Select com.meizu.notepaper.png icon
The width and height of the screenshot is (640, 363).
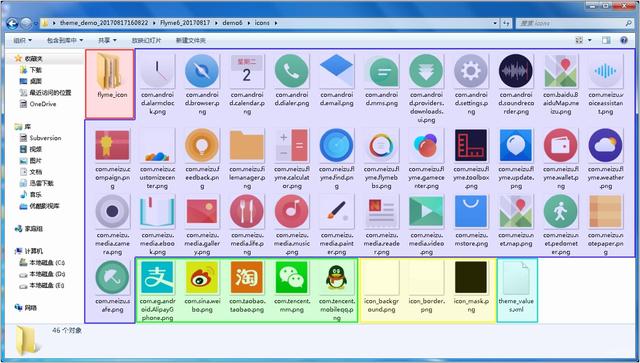[x=606, y=212]
